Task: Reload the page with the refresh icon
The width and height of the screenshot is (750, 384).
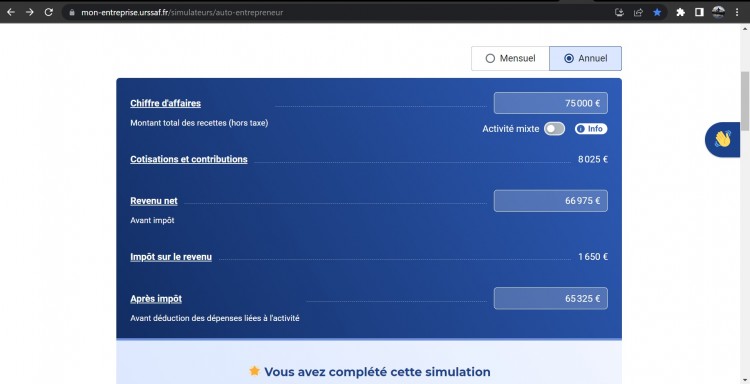Action: [48, 12]
